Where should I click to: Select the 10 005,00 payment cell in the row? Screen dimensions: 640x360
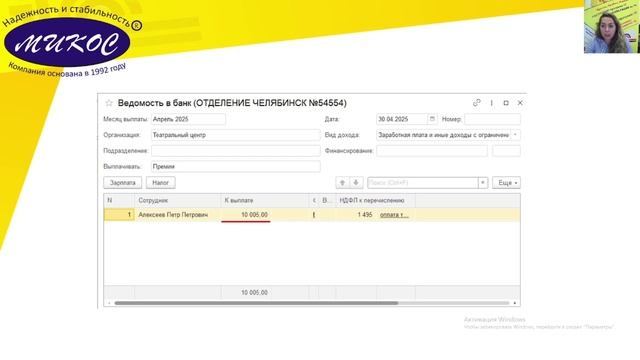[x=265, y=215]
